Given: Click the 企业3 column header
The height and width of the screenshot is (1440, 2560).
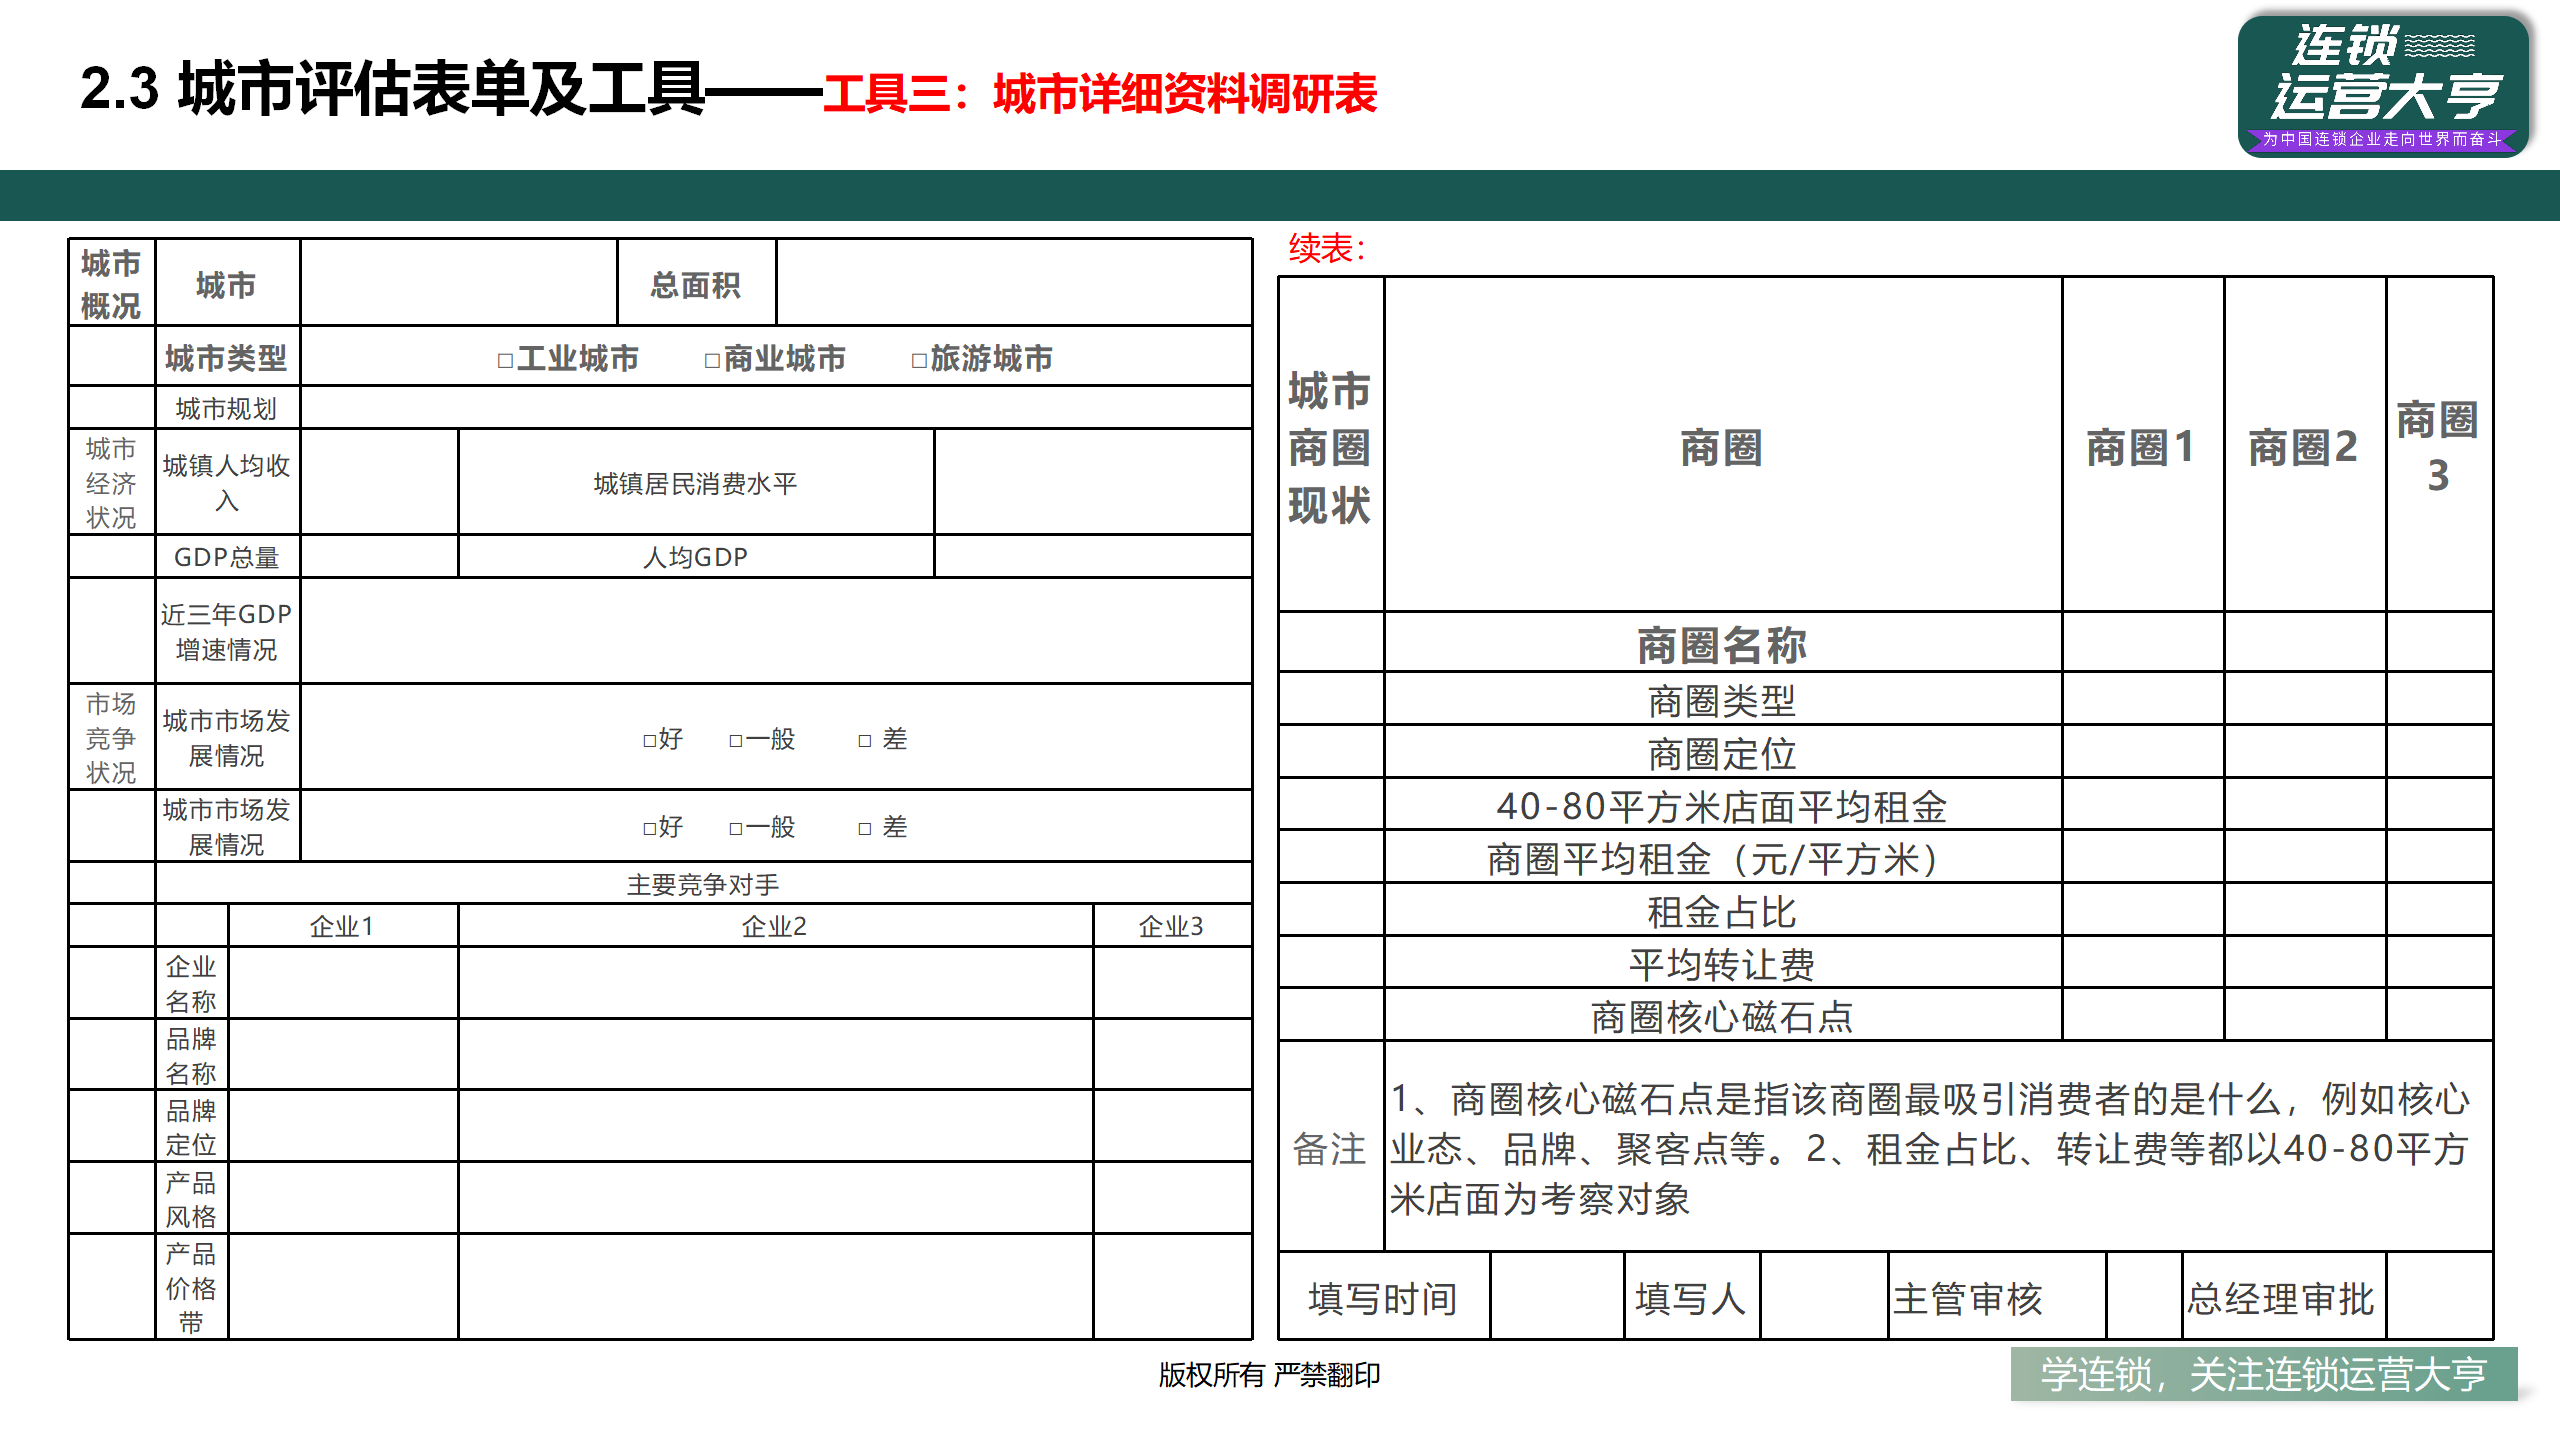Looking at the screenshot, I should 1172,925.
